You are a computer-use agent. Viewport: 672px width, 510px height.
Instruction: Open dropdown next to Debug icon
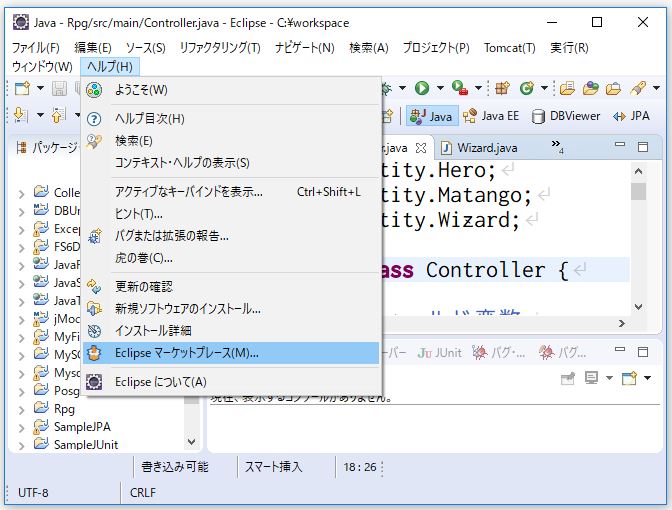point(402,88)
